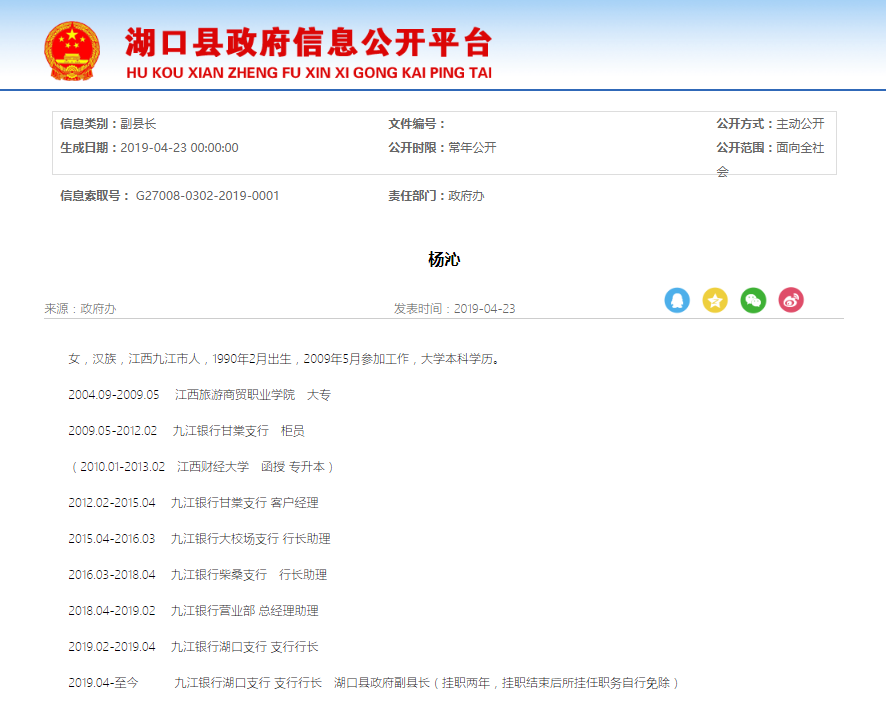Click the 2009.05-2012.02 柜员 line
The image size is (886, 709).
(186, 430)
